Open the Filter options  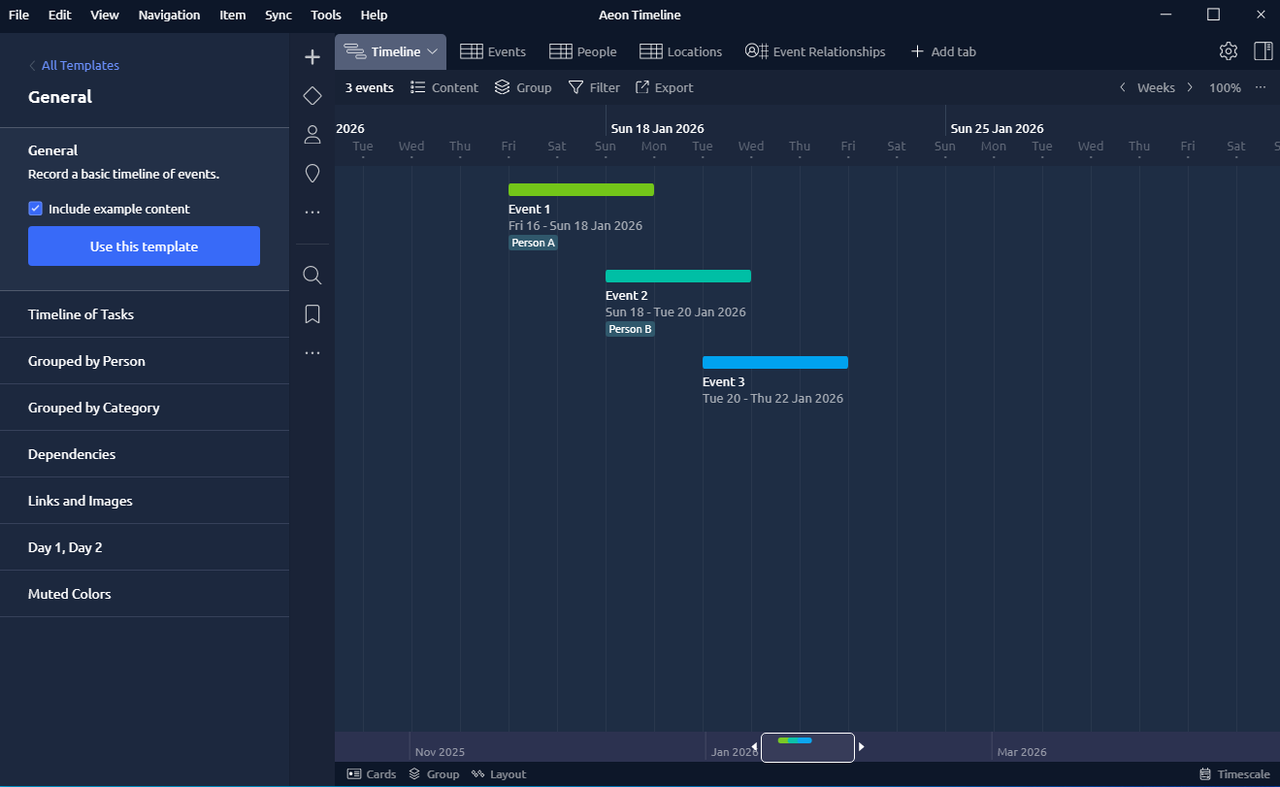pyautogui.click(x=594, y=88)
